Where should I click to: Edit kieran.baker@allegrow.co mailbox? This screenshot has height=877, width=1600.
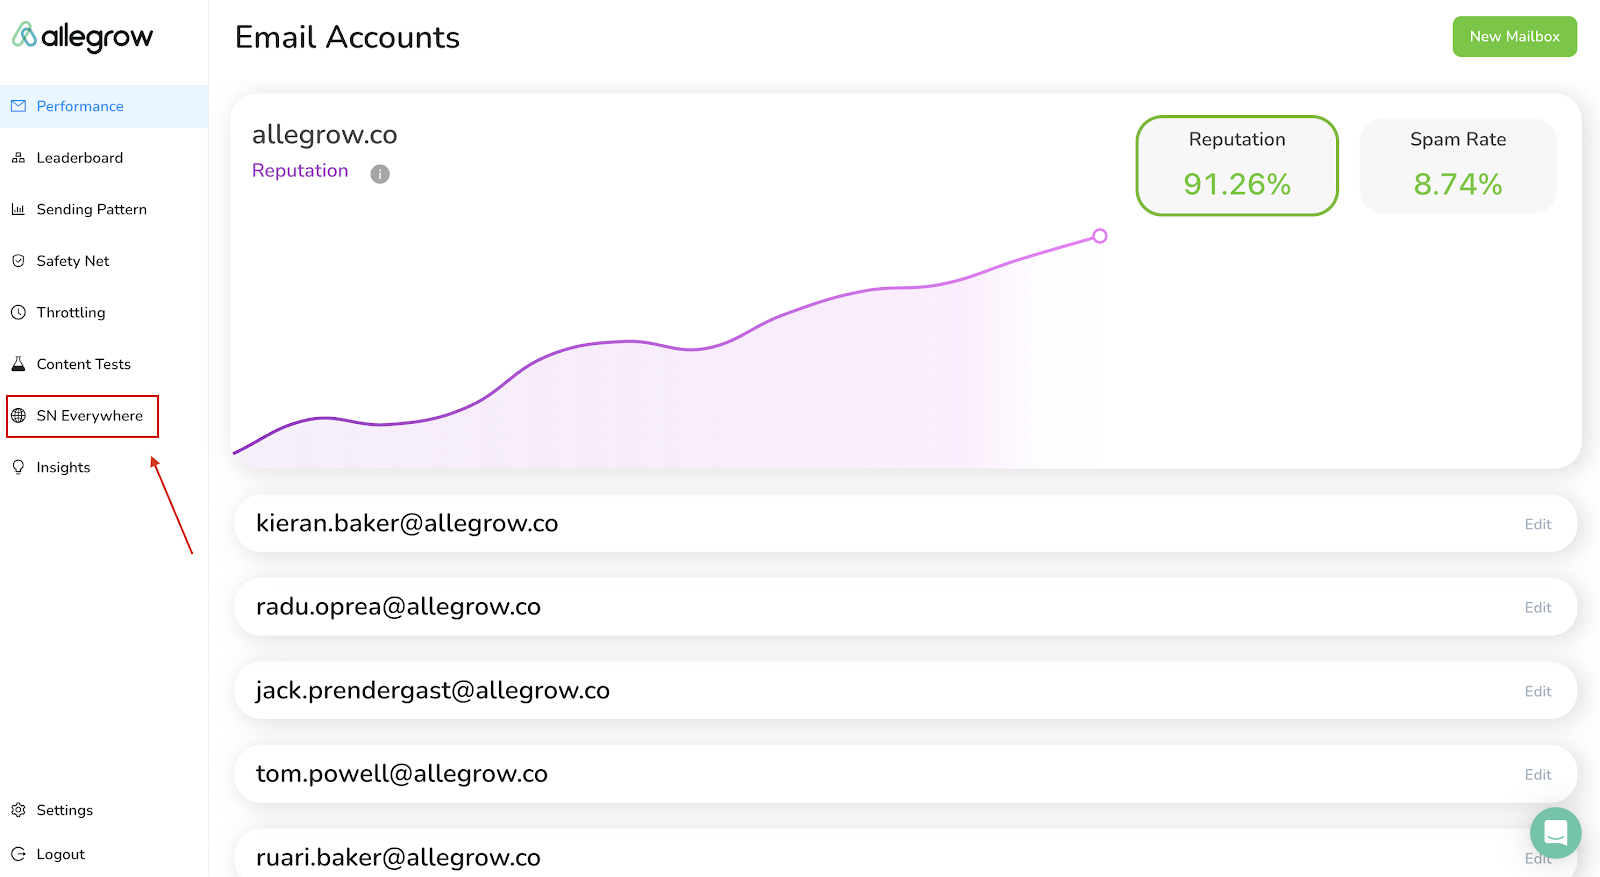point(1538,524)
